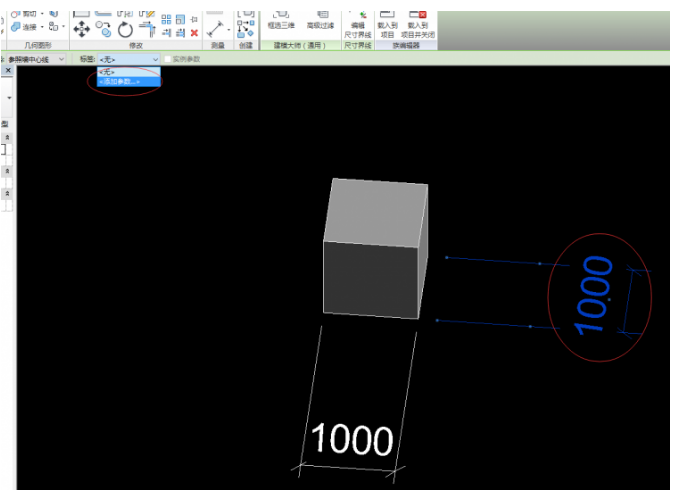This screenshot has width=692, height=500.
Task: Select the <无> option in label list
Action: 108,72
